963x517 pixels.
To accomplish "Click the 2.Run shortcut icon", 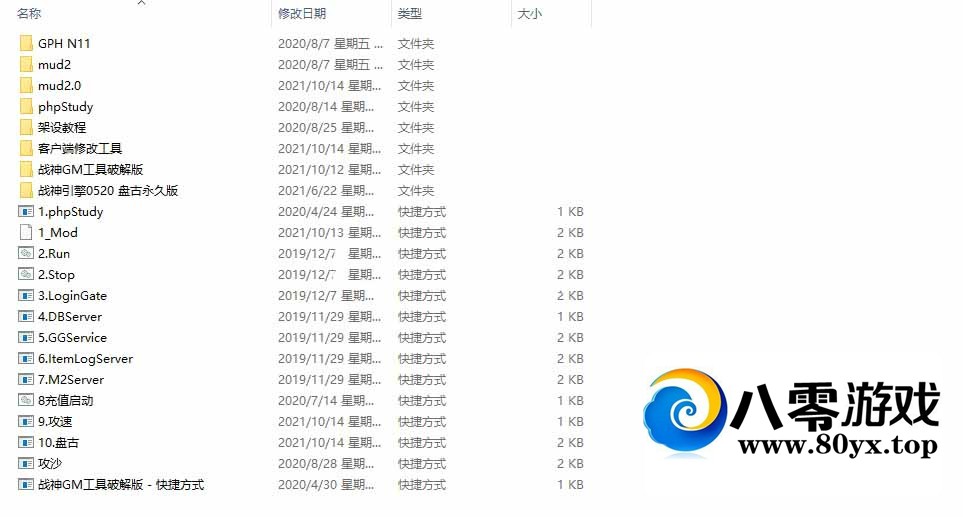I will pos(26,253).
